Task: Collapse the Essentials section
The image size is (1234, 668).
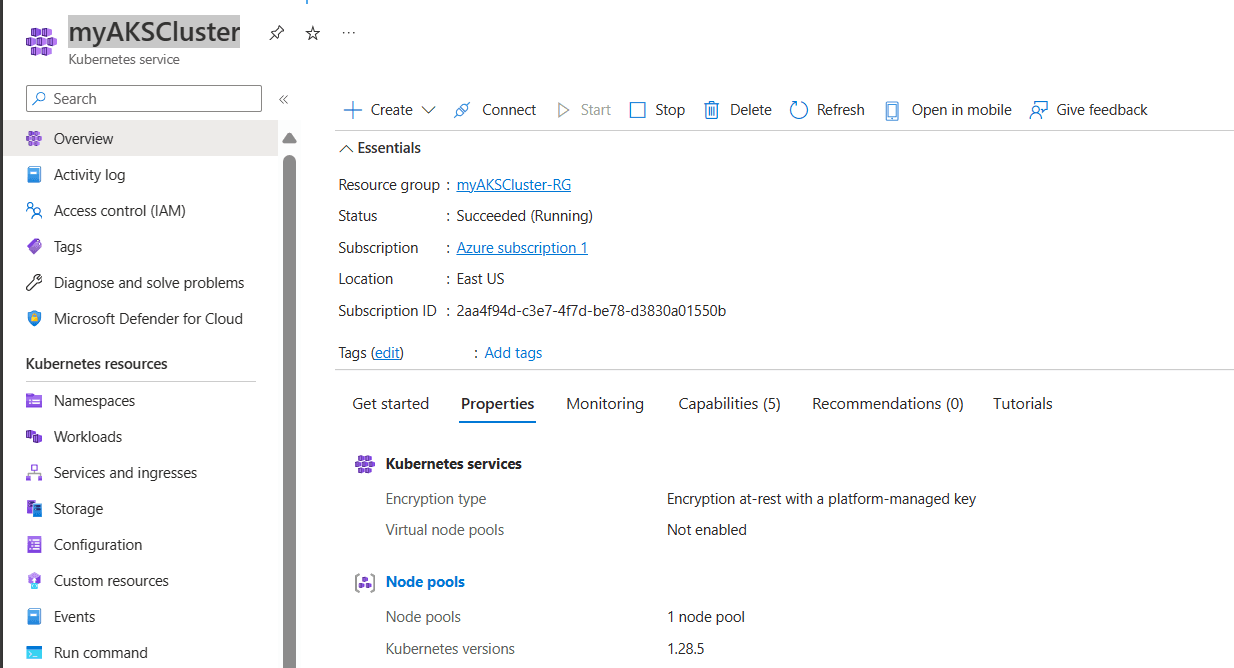Action: (x=380, y=148)
